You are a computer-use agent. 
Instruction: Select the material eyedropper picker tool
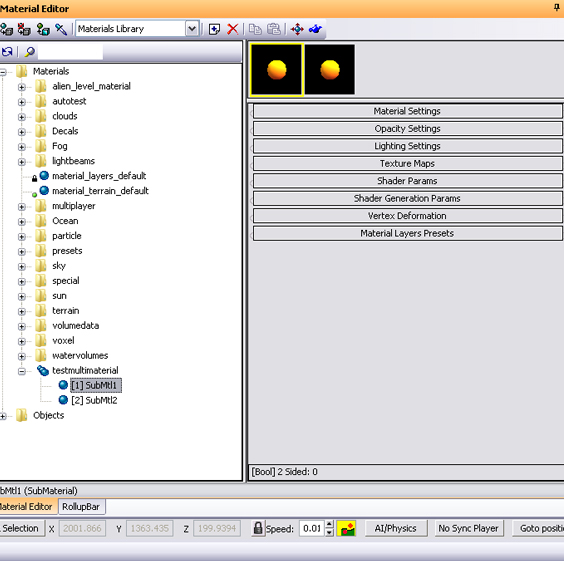click(x=61, y=29)
